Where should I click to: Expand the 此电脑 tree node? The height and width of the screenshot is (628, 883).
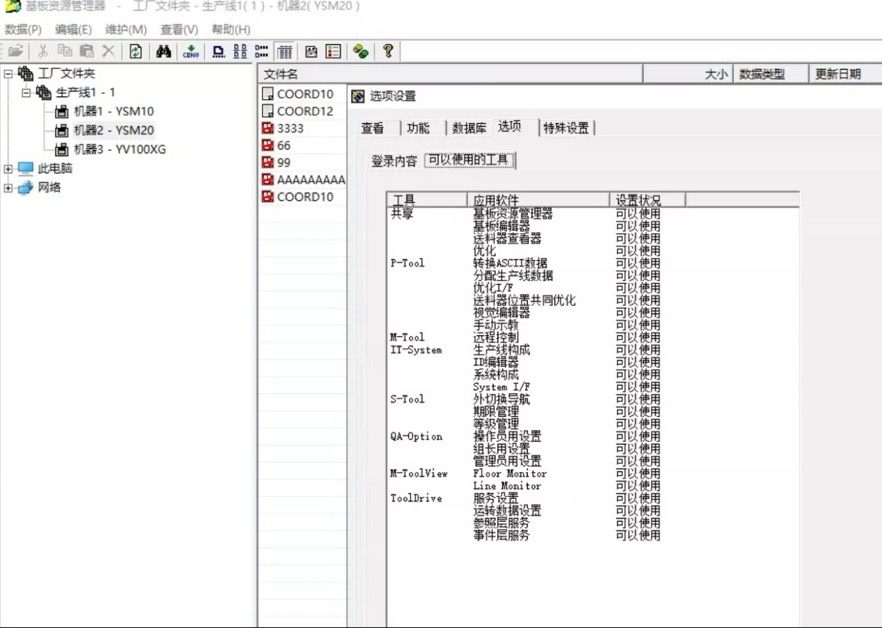9,169
